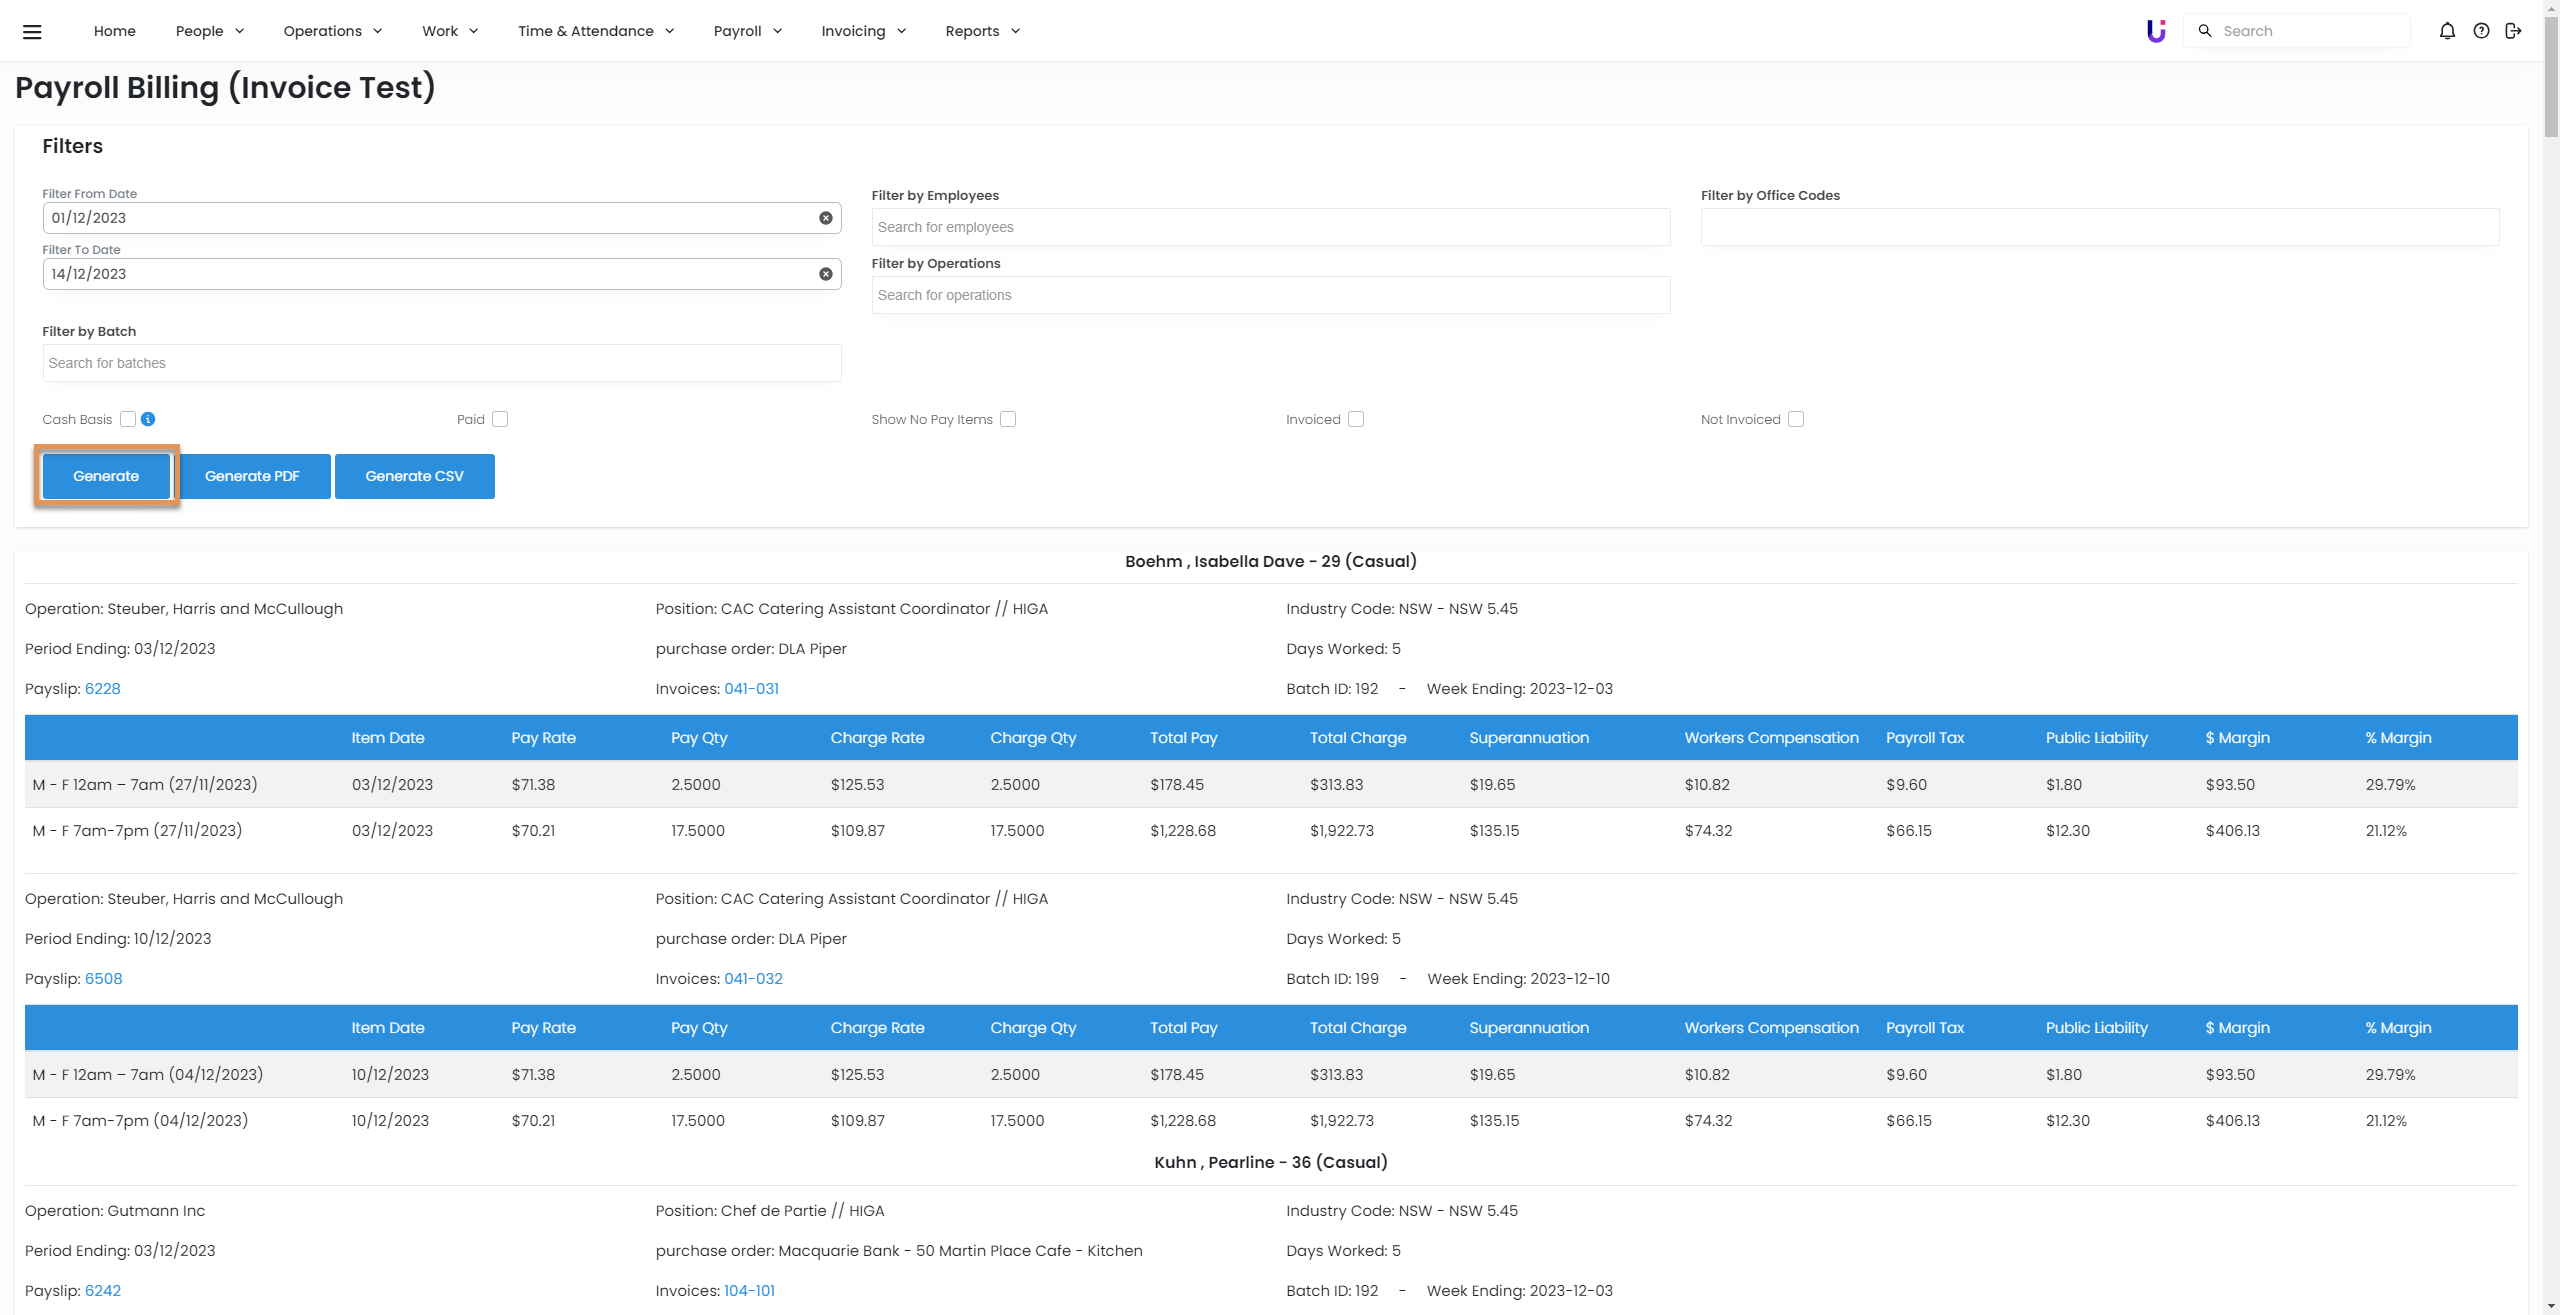Clear the Filter From Date field
The width and height of the screenshot is (2560, 1315).
(x=826, y=218)
